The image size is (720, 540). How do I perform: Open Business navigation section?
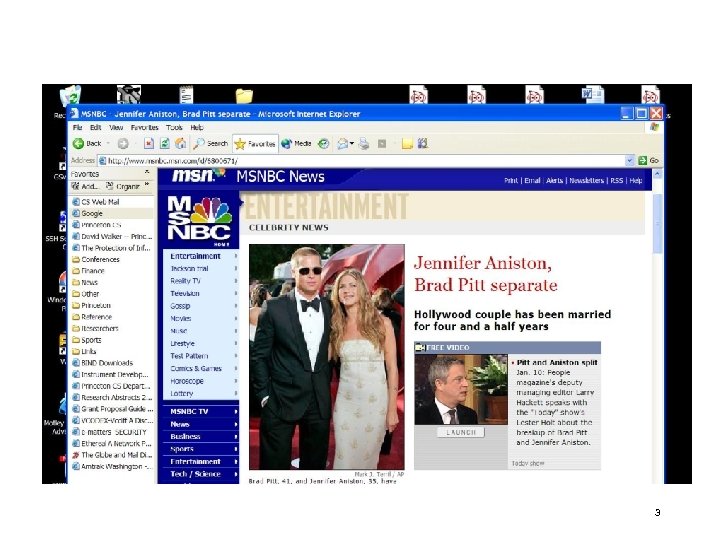(201, 436)
